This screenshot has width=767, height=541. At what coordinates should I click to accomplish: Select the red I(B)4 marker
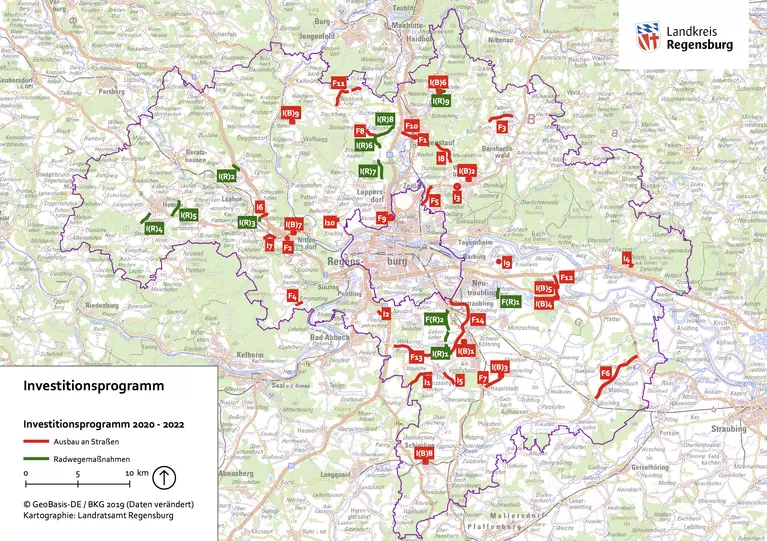543,304
